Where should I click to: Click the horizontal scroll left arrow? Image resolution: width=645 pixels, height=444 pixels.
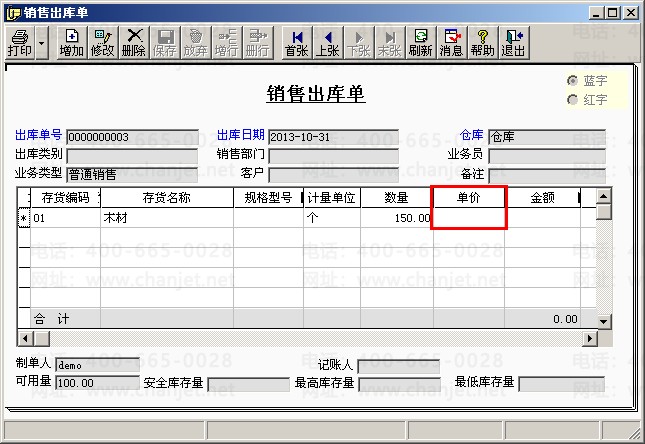click(25, 339)
